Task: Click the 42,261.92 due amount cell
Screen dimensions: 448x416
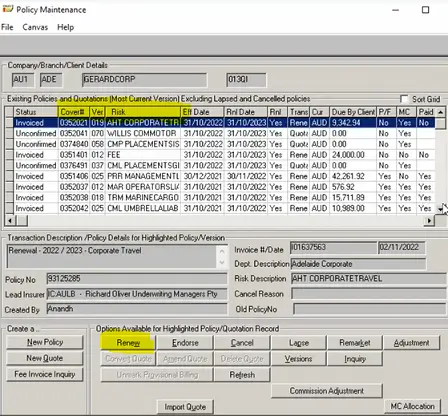Action: pos(353,176)
